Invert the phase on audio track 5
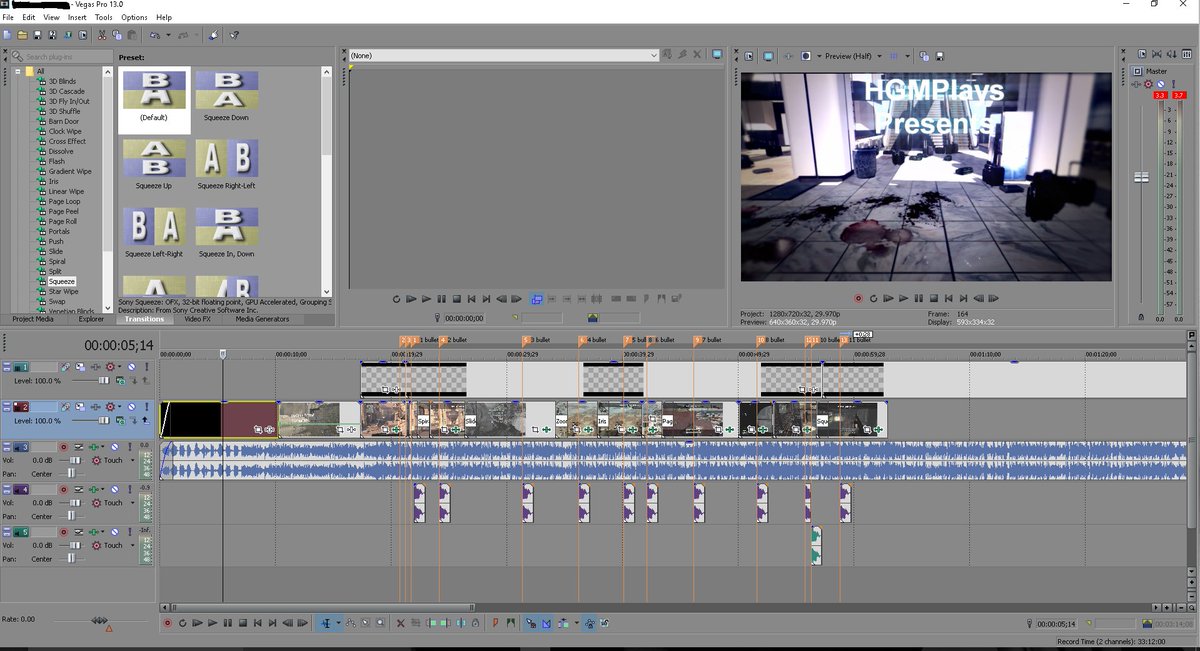The height and width of the screenshot is (651, 1200). (x=79, y=532)
